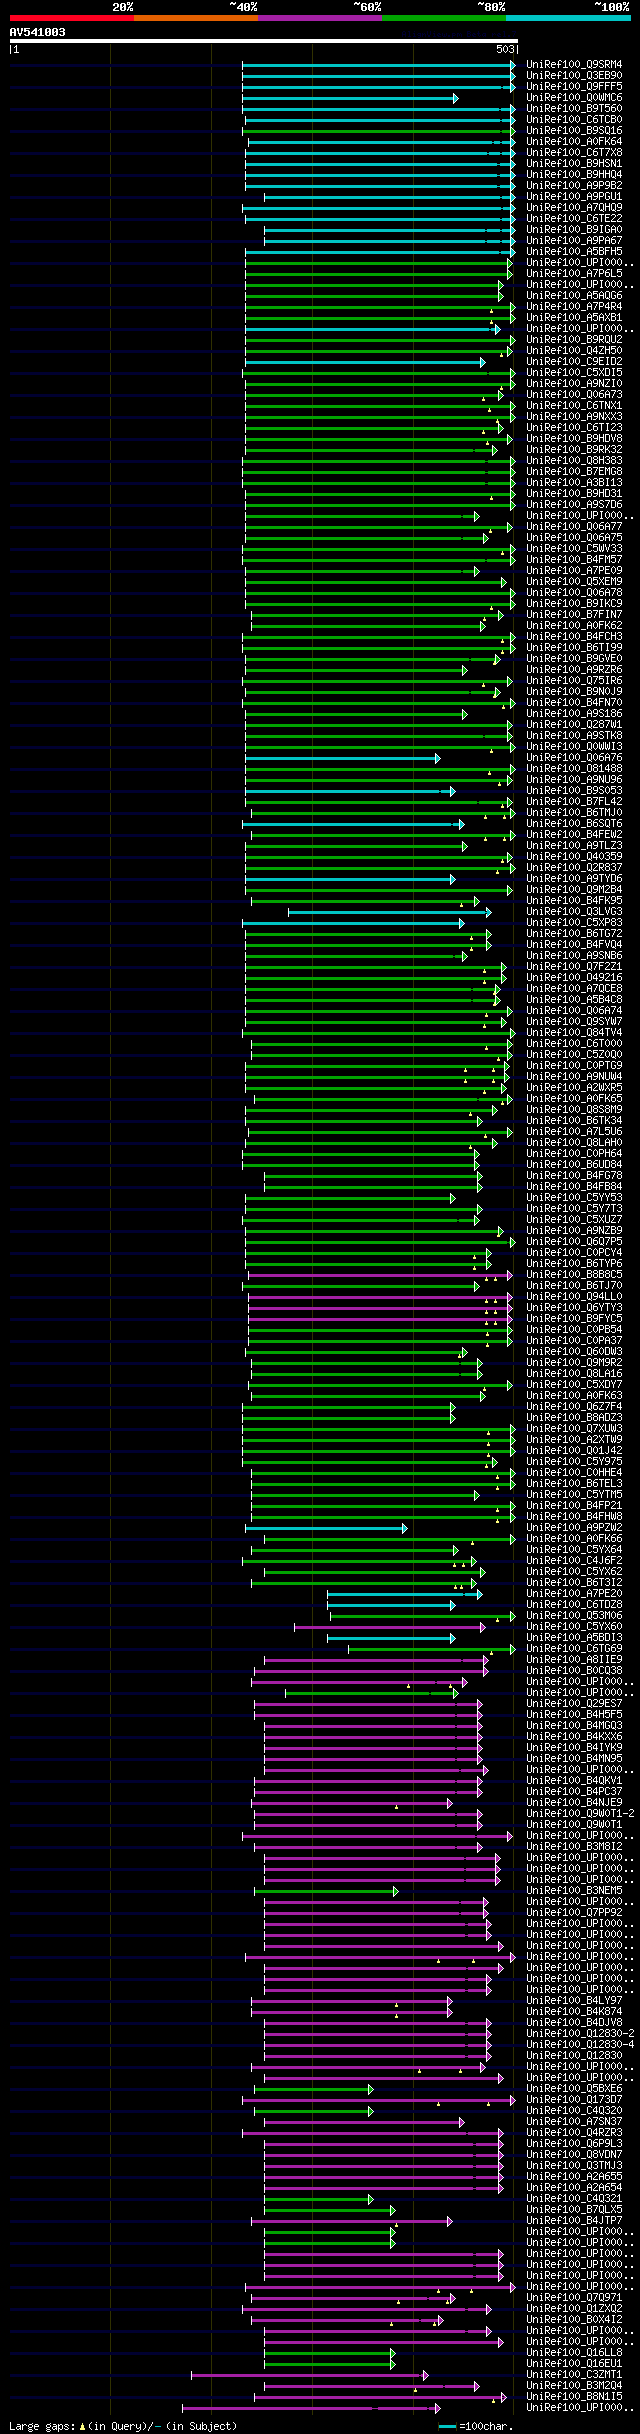This screenshot has width=640, height=2434.
Task: Select the UniRef100_O81488 label
Action: tap(574, 769)
